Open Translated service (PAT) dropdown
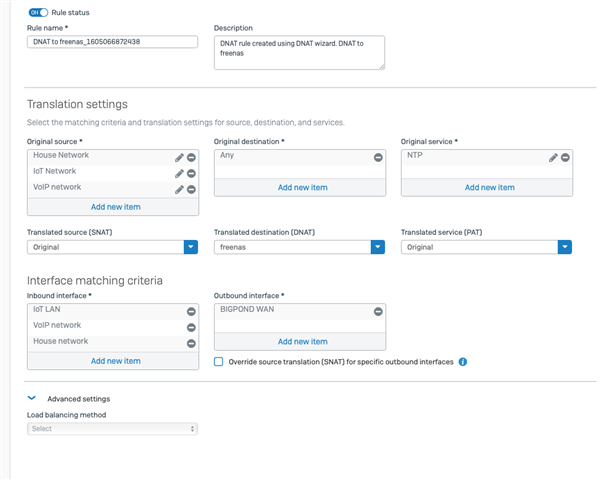Viewport: 602px width, 480px height. pyautogui.click(x=486, y=247)
